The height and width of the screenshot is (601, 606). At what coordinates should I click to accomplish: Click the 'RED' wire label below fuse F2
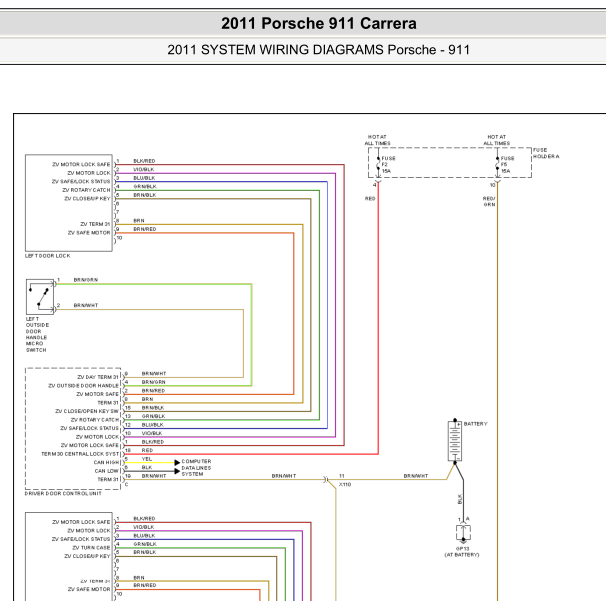click(x=370, y=199)
